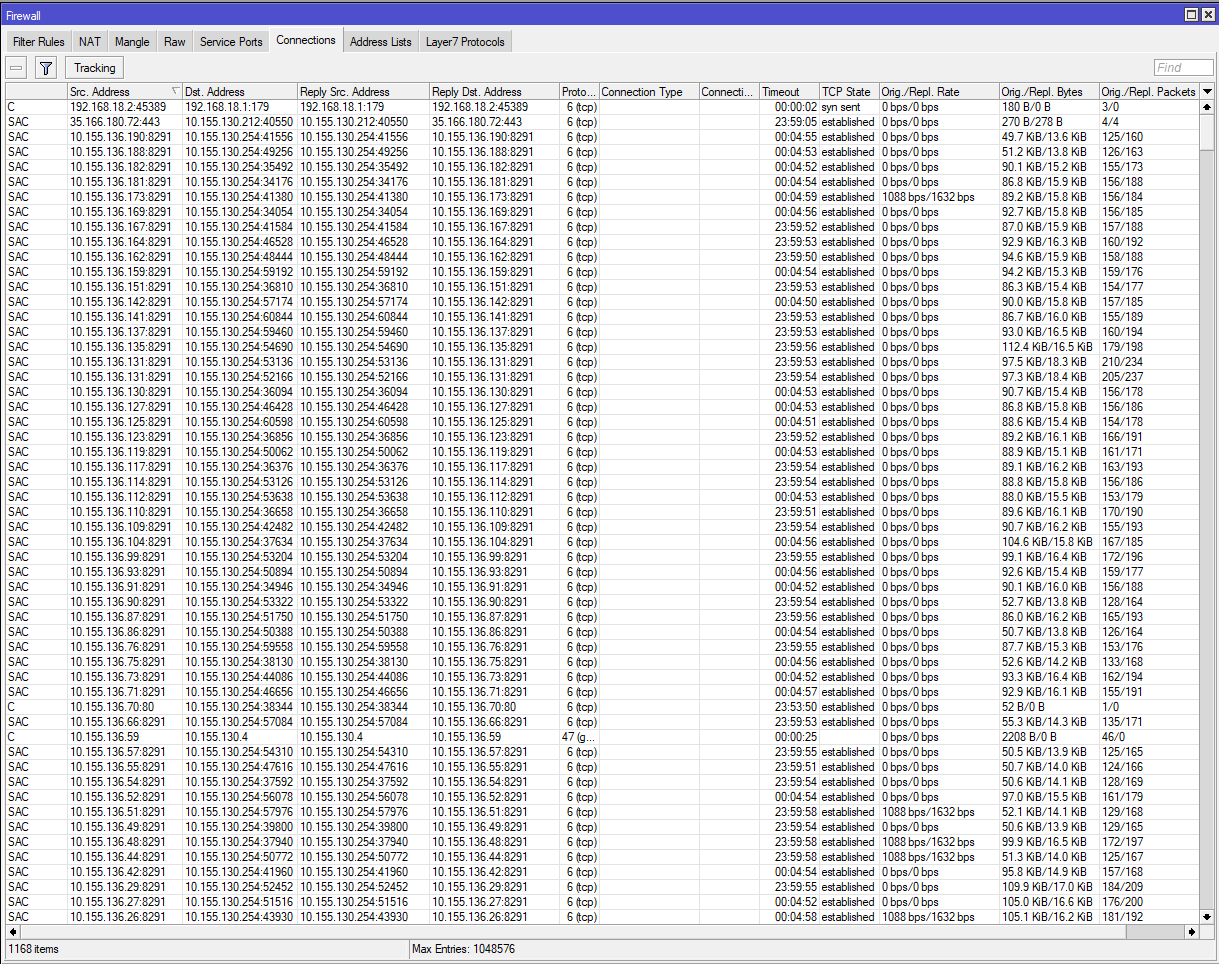Screen dimensions: 1219x964
Task: Click vertical scrollbar up arrow
Action: (x=1207, y=106)
